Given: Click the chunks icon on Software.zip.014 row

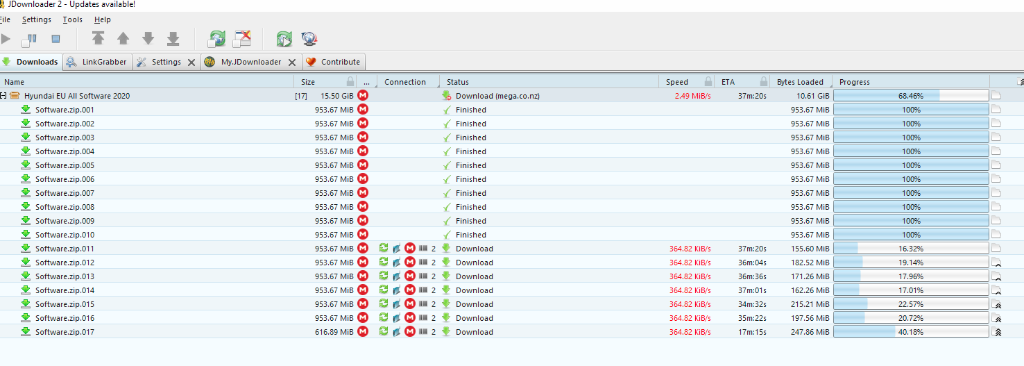Looking at the screenshot, I should click(423, 290).
